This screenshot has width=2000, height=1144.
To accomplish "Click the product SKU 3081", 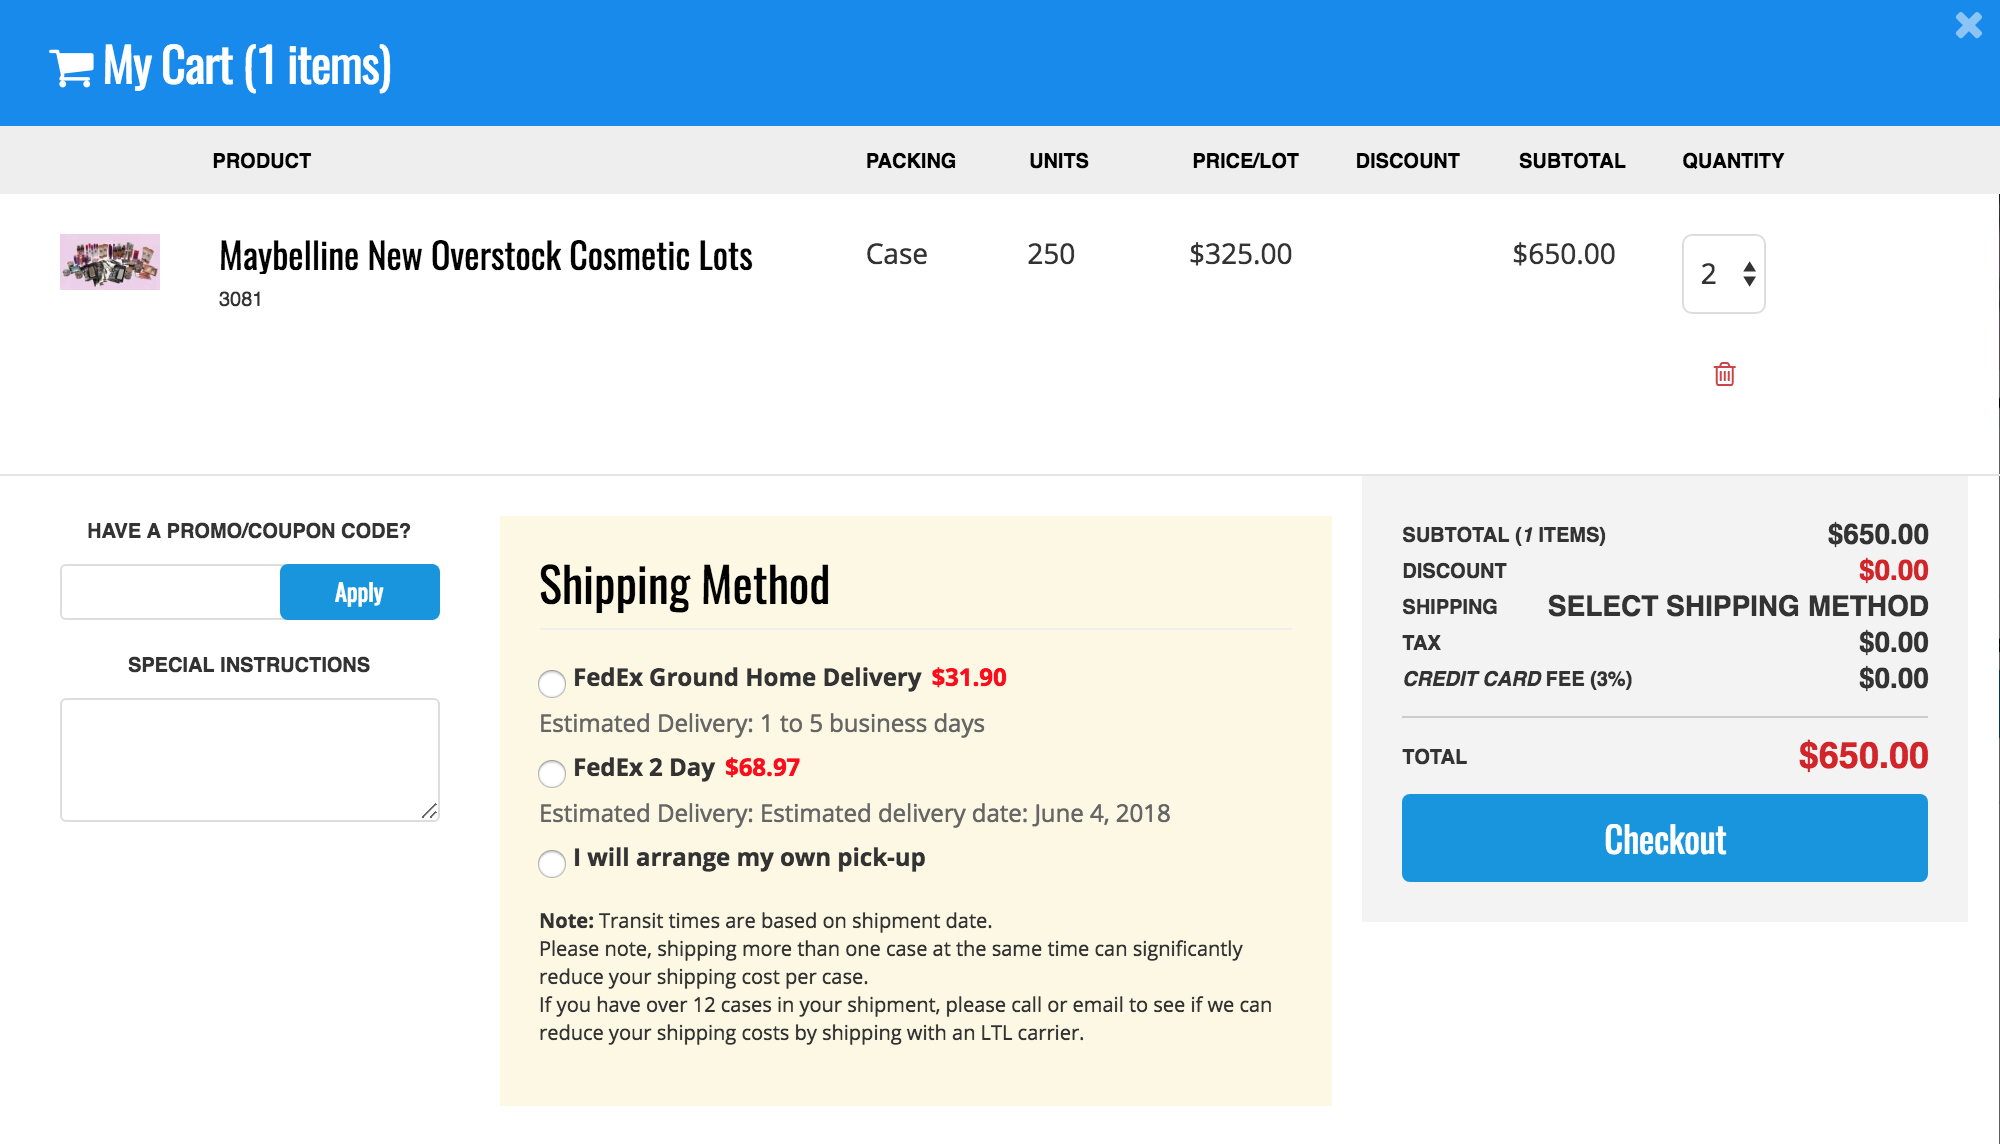I will coord(240,299).
